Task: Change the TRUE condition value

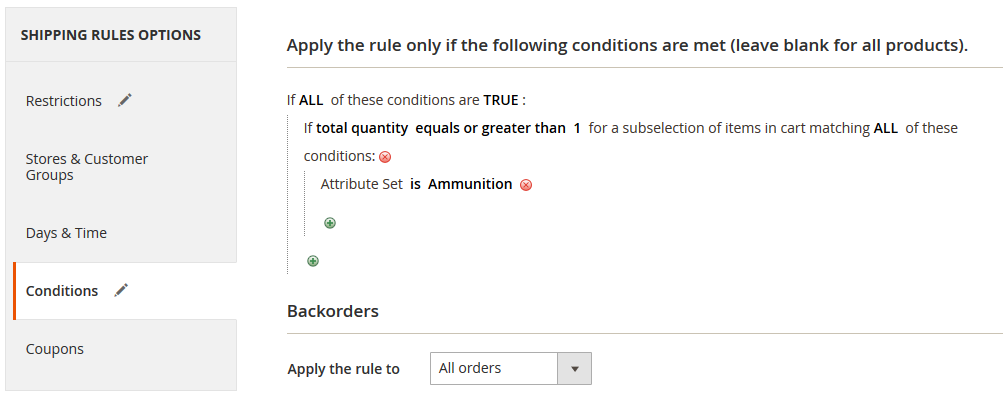Action: pos(501,101)
